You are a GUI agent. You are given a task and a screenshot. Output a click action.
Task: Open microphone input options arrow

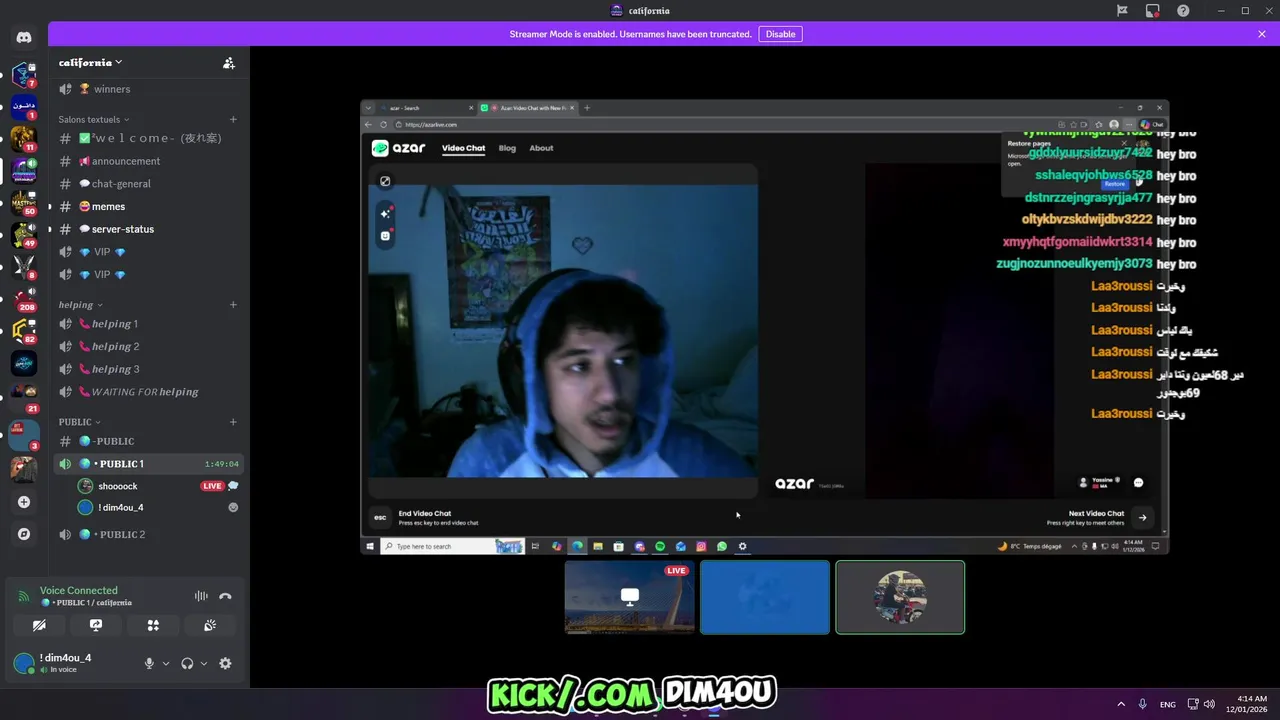tap(166, 663)
